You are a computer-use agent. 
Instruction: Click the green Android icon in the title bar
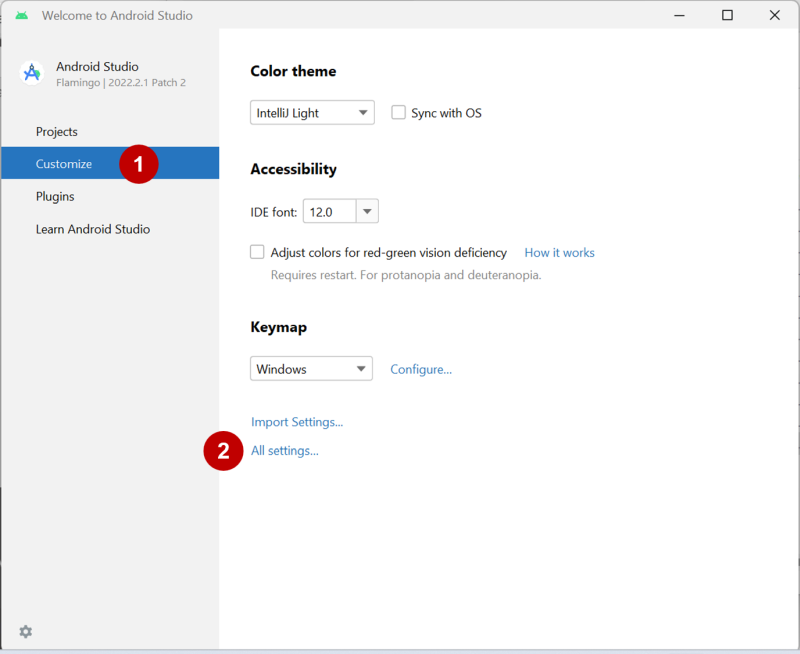point(21,15)
